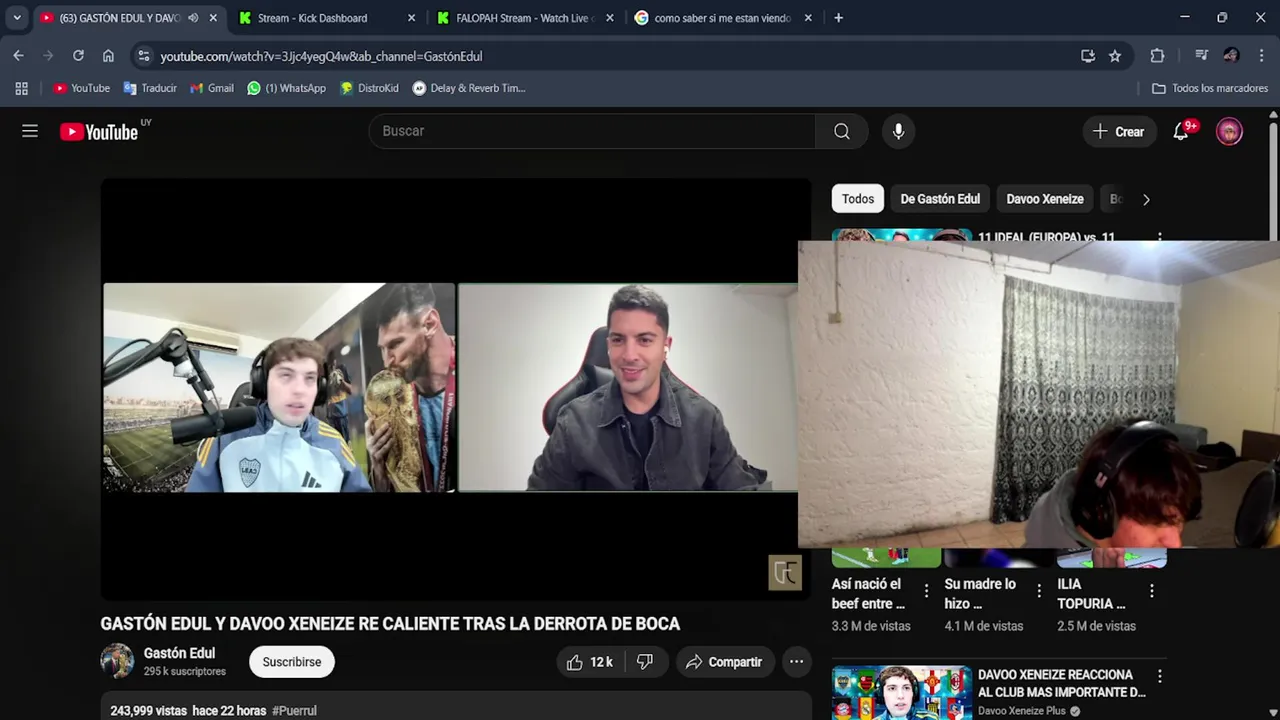The image size is (1280, 720).
Task: Open a new browser tab
Action: [x=838, y=18]
